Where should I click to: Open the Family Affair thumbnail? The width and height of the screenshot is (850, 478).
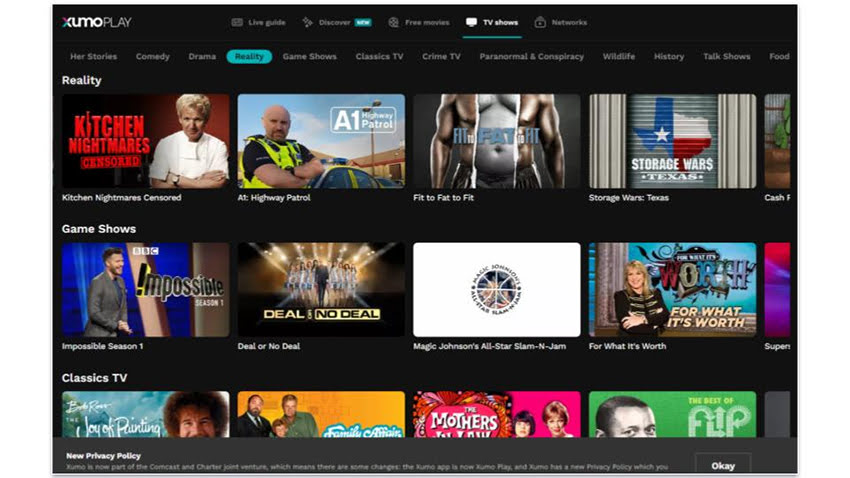click(321, 414)
